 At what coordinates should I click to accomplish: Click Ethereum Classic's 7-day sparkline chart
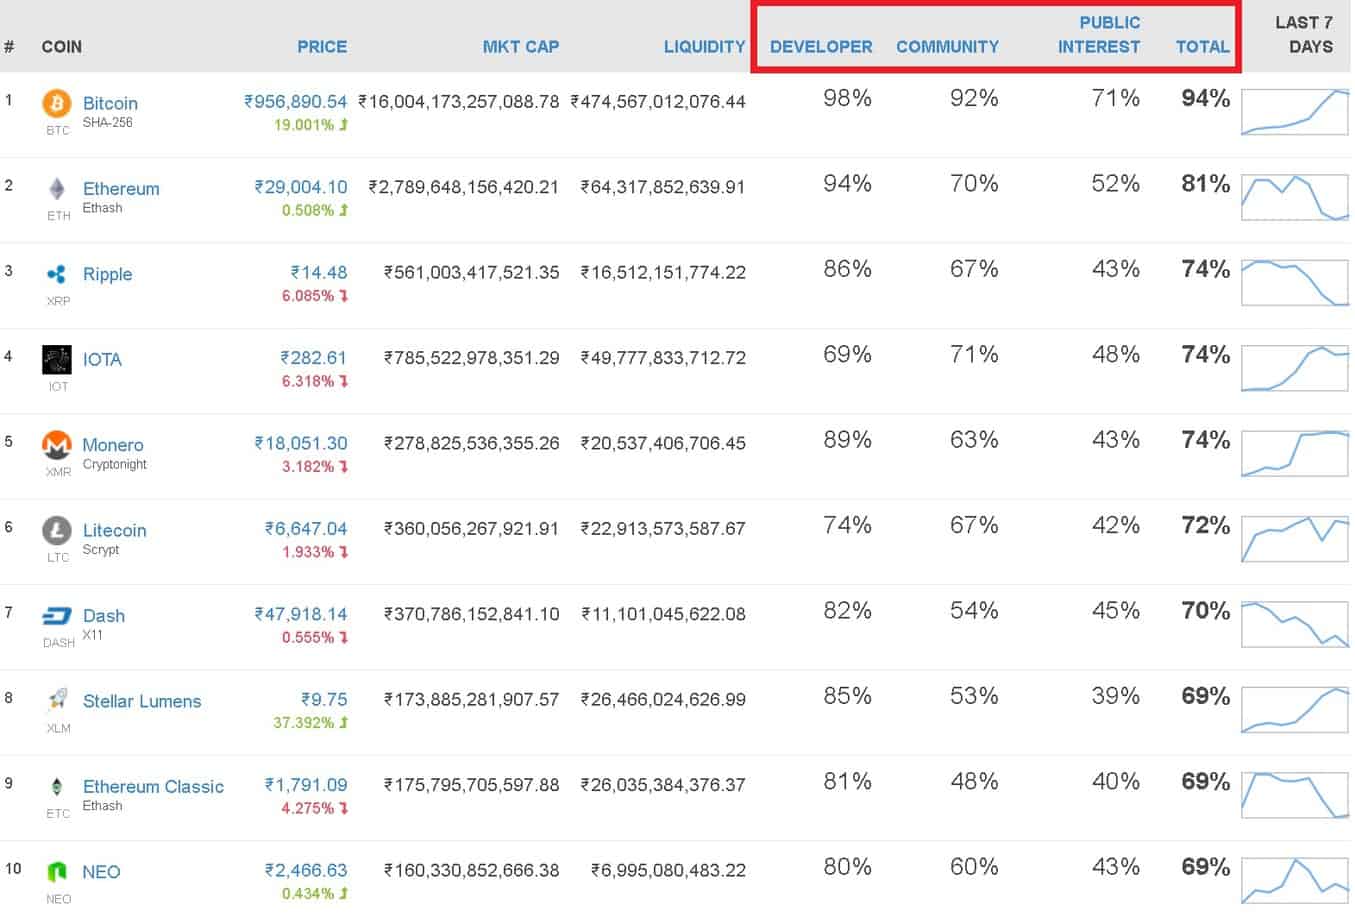point(1295,796)
